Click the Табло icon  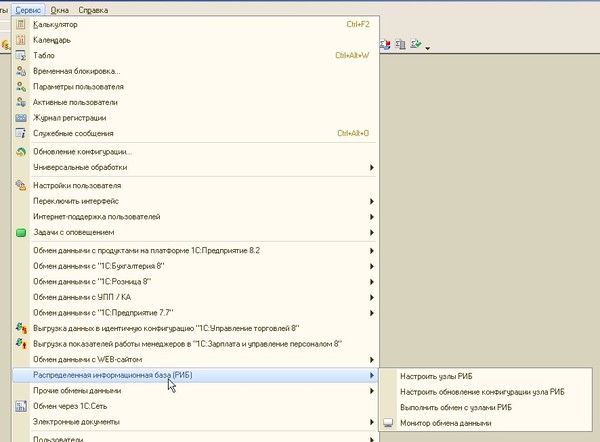(x=21, y=55)
